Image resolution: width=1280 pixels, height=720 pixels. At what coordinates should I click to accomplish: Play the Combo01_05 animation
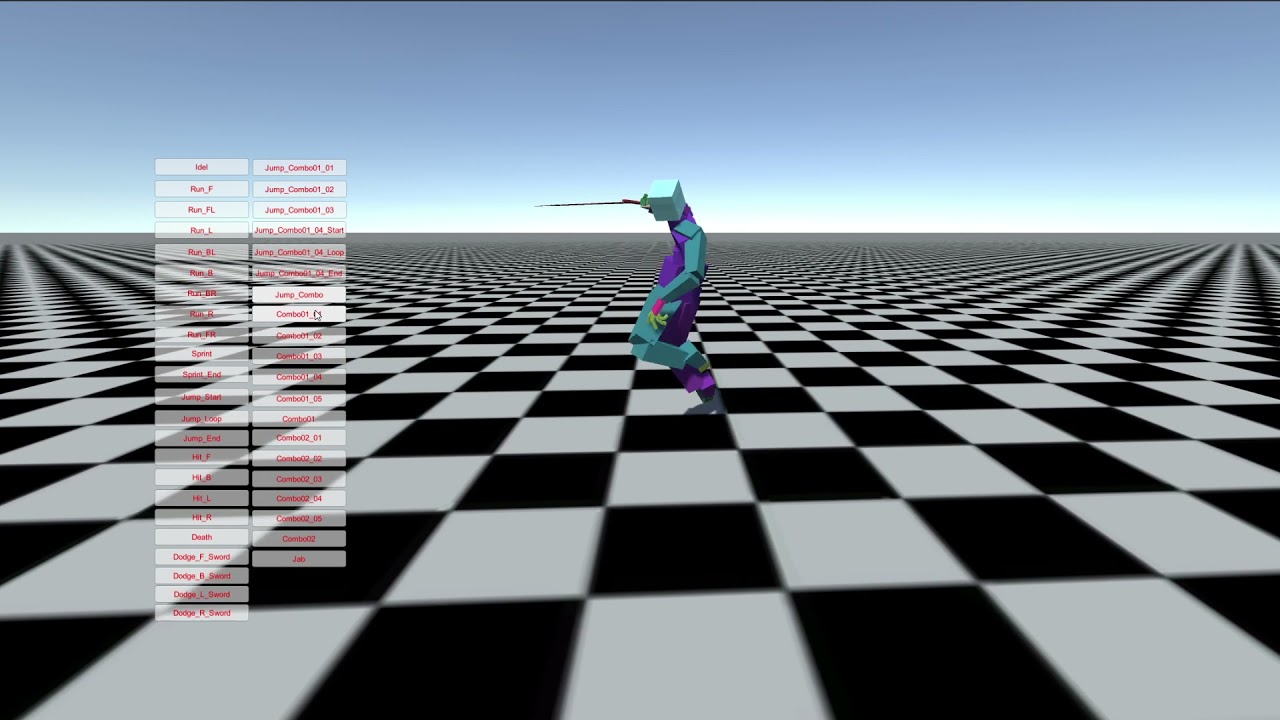(299, 398)
